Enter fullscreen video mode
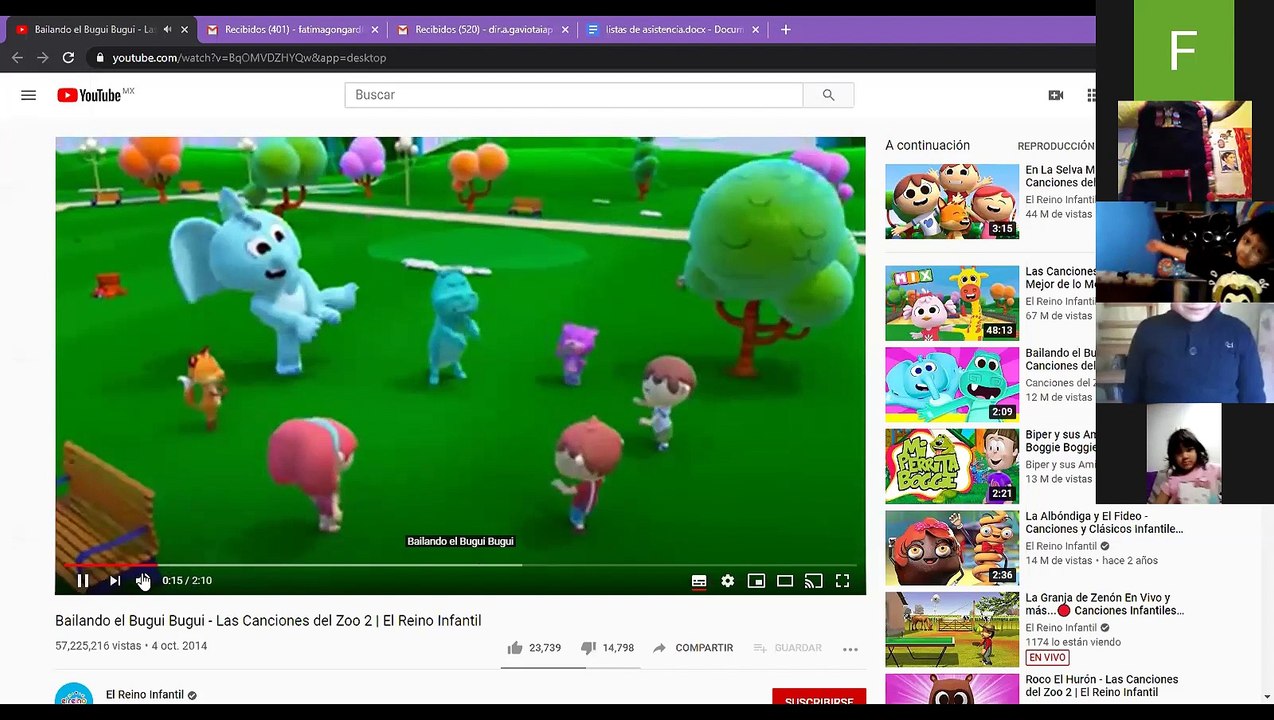The image size is (1274, 720). point(842,581)
